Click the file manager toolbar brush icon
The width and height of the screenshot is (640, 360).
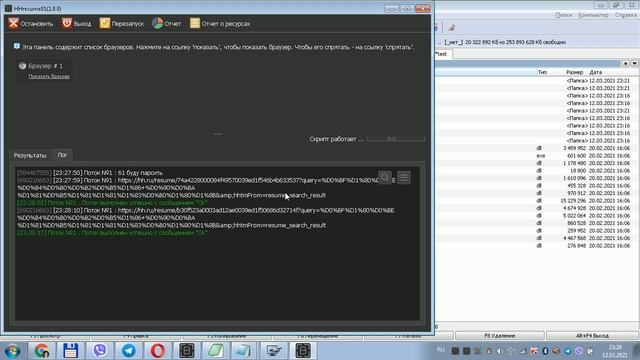451,28
